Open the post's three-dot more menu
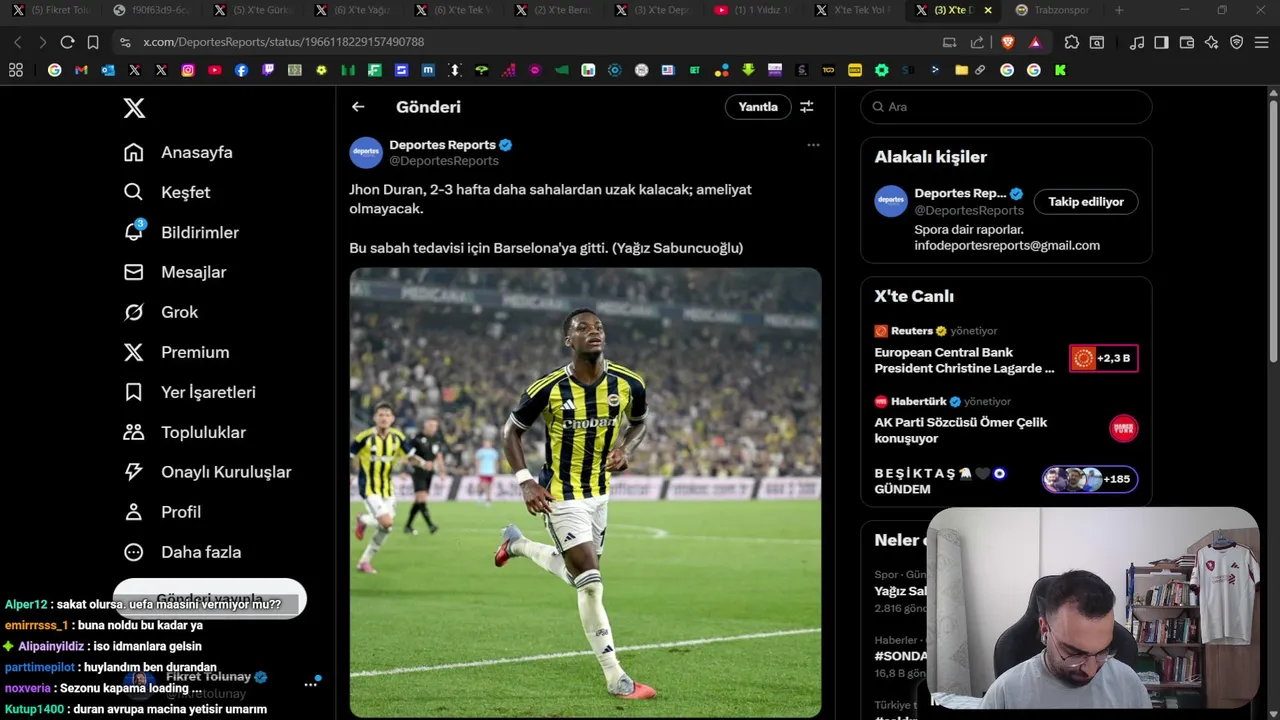The image size is (1280, 720). (x=813, y=145)
